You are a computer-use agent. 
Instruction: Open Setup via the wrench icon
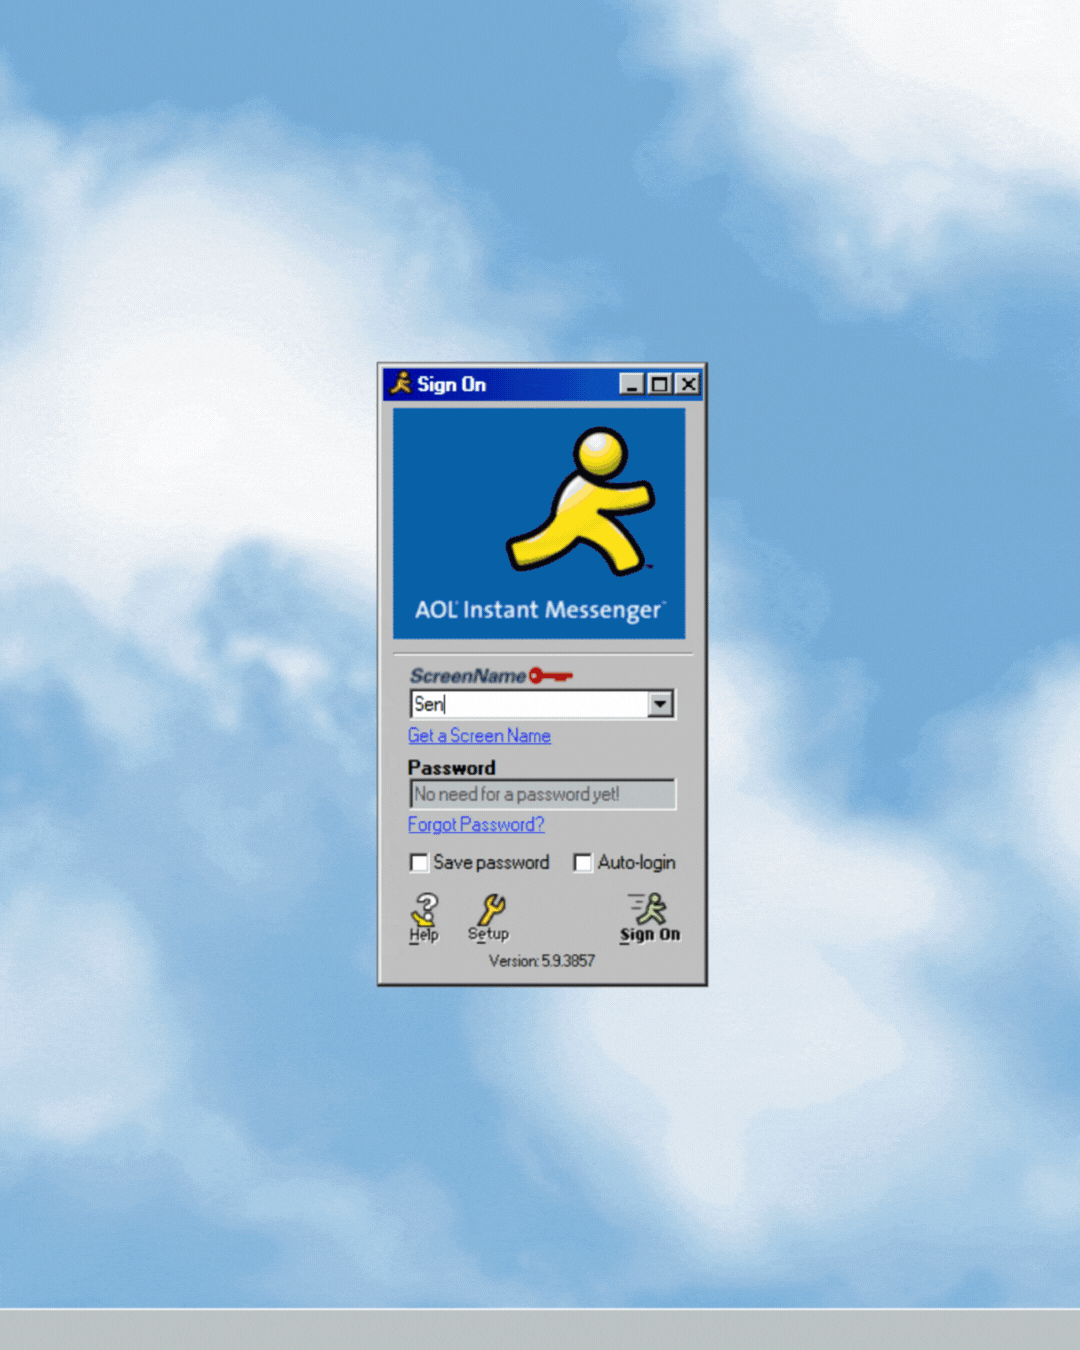coord(490,909)
